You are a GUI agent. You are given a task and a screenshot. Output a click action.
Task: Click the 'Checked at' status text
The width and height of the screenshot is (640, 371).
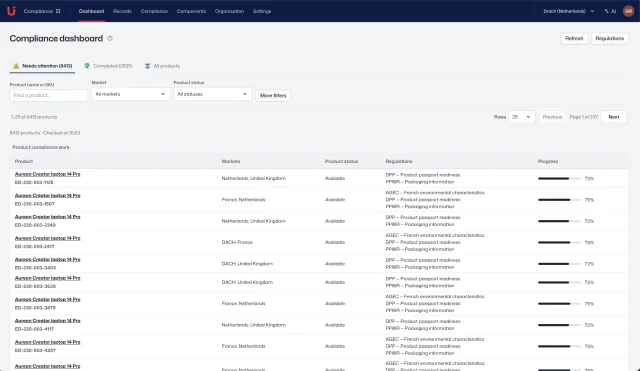tap(61, 133)
